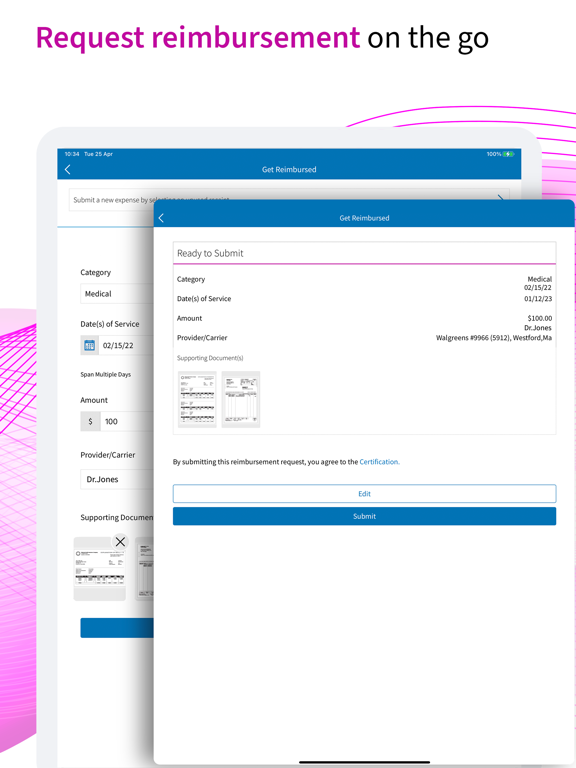
Task: Check battery indicator in rear tablet status bar
Action: pyautogui.click(x=508, y=154)
